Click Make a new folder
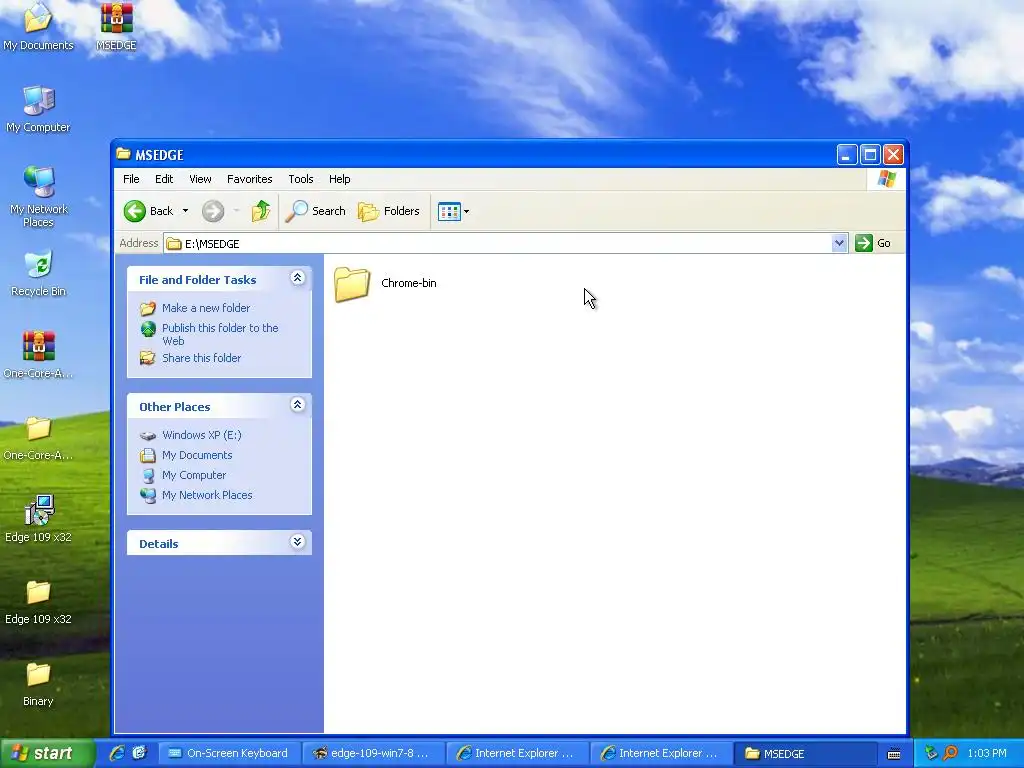The width and height of the screenshot is (1024, 768). (206, 308)
